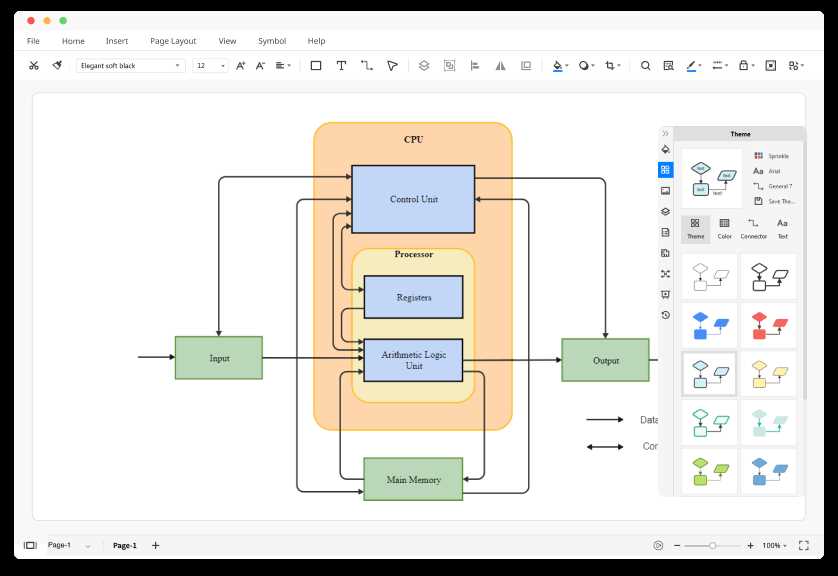Open the Elegant soft black font dropdown
This screenshot has height=576, width=838.
(x=130, y=66)
